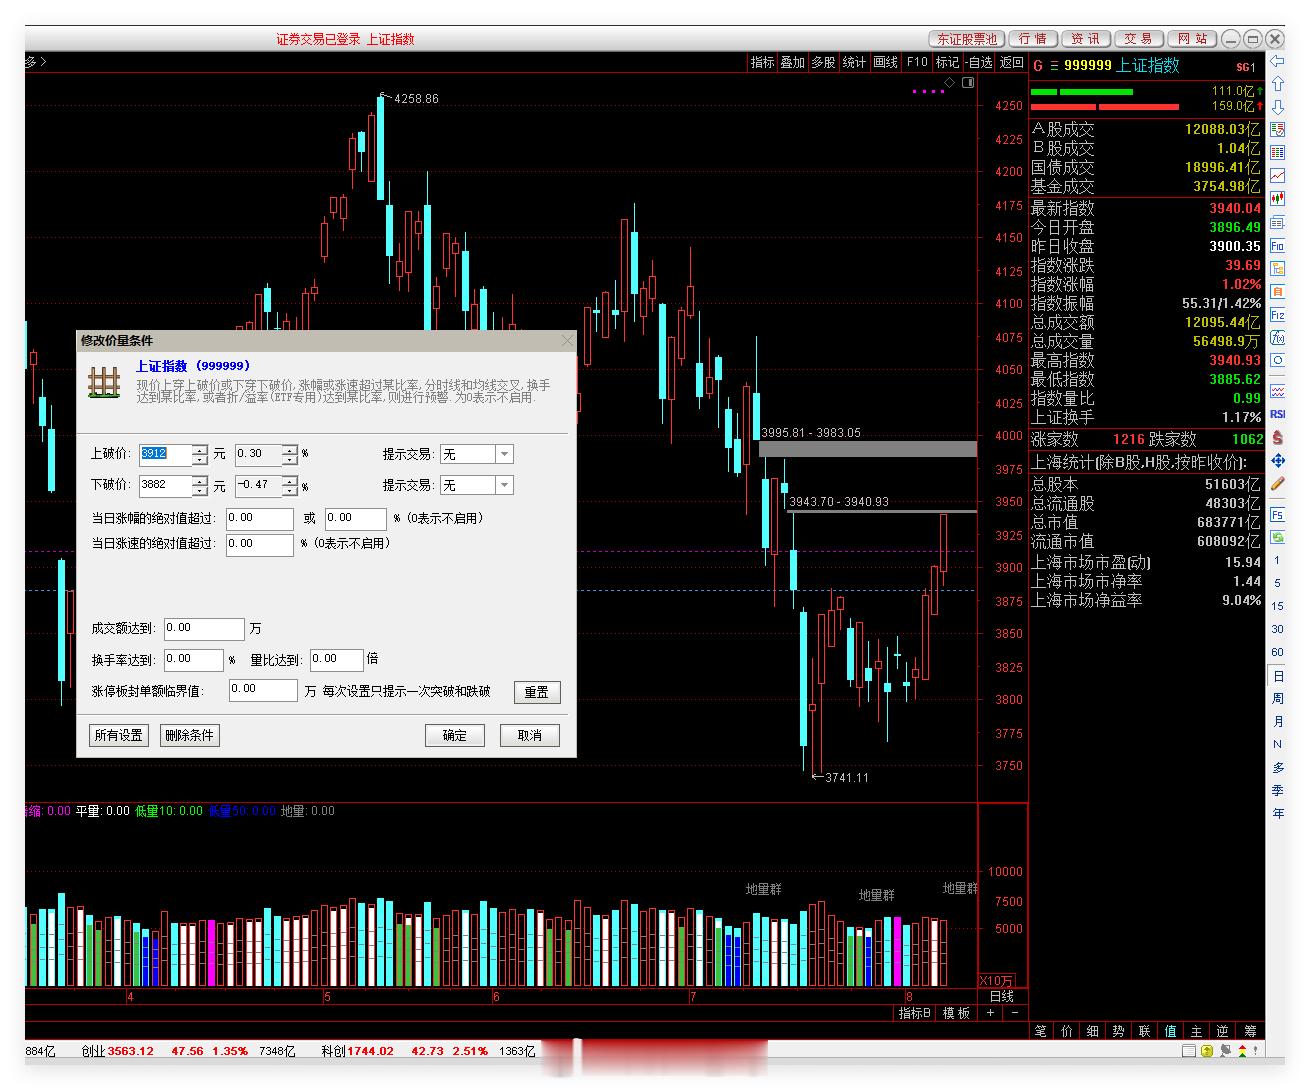Decrease the 下破价 percent spinner down
1310x1090 pixels.
(x=290, y=490)
